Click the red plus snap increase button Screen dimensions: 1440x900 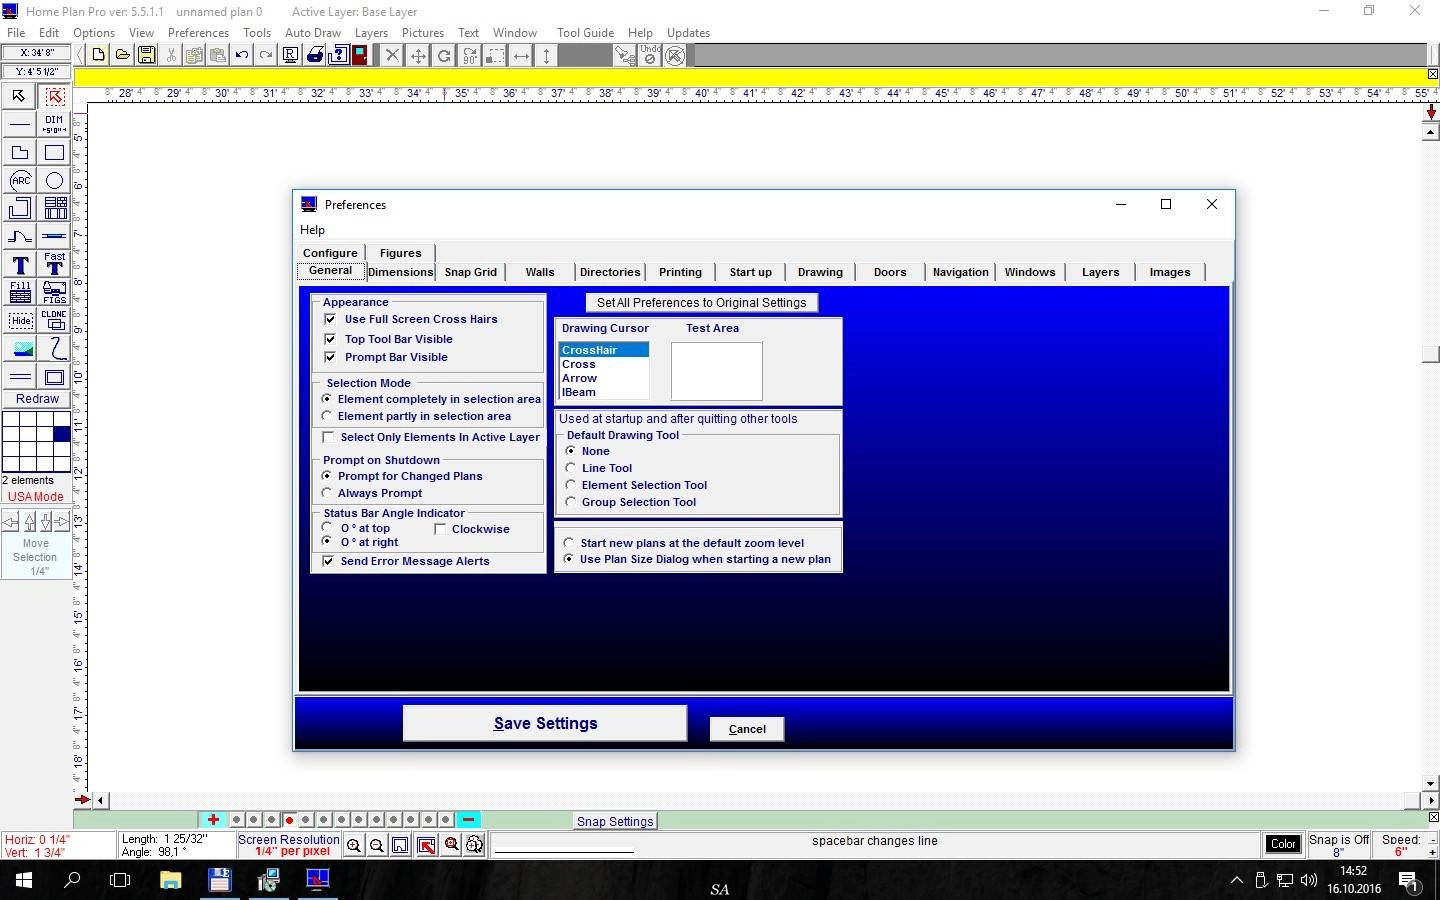point(213,820)
